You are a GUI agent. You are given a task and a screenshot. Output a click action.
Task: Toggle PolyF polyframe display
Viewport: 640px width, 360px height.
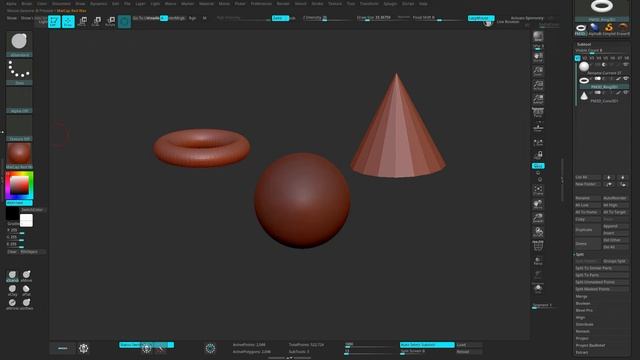538,246
